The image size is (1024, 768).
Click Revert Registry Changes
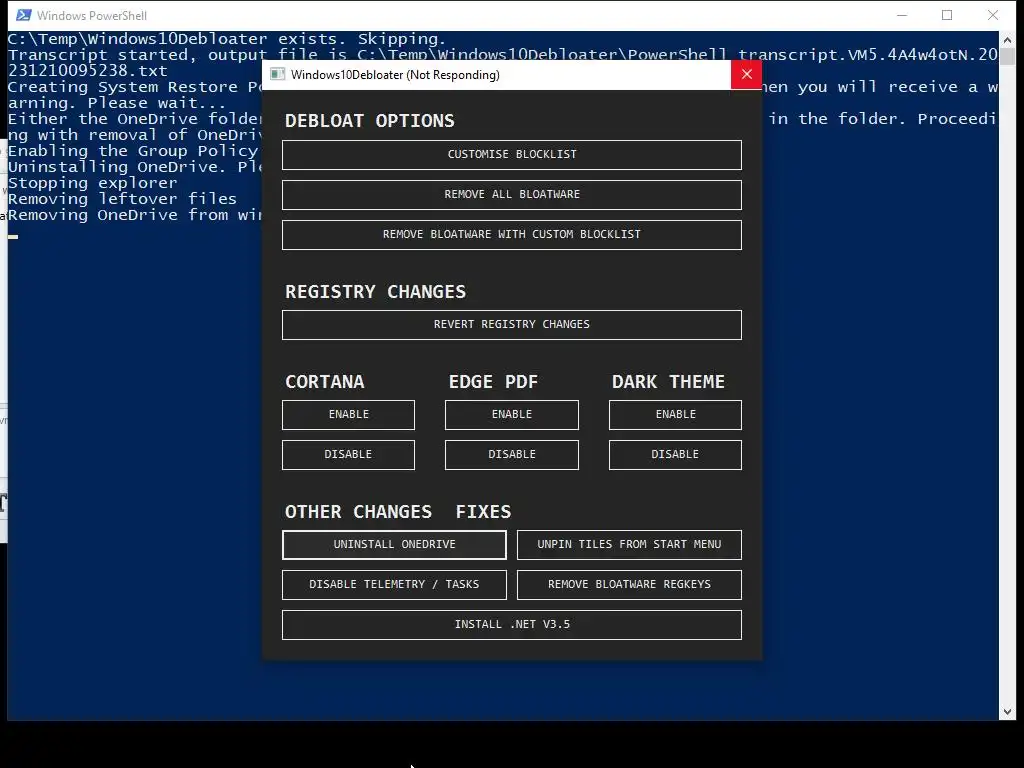tap(511, 325)
